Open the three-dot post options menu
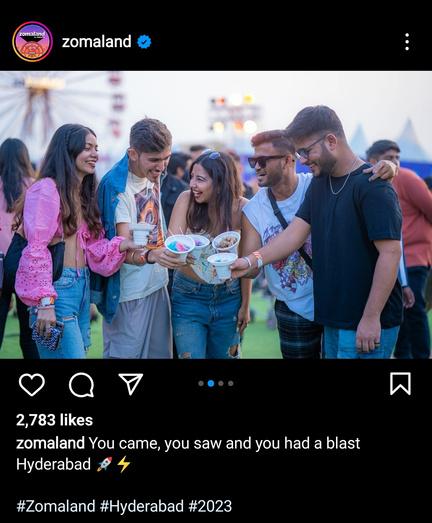 [407, 42]
